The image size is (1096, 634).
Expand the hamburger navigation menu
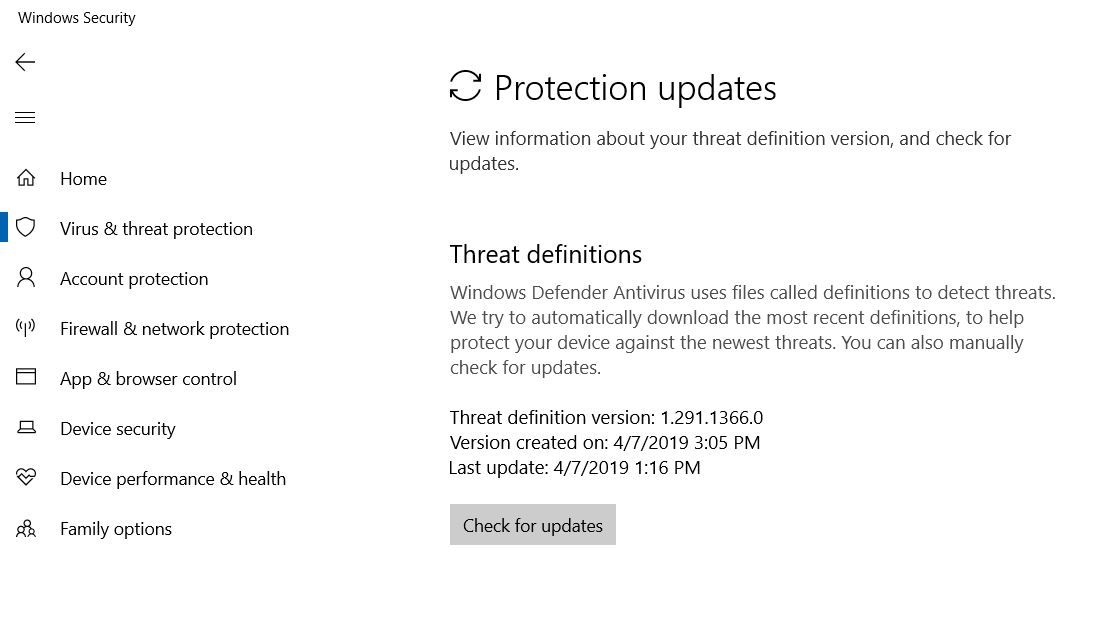coord(25,118)
